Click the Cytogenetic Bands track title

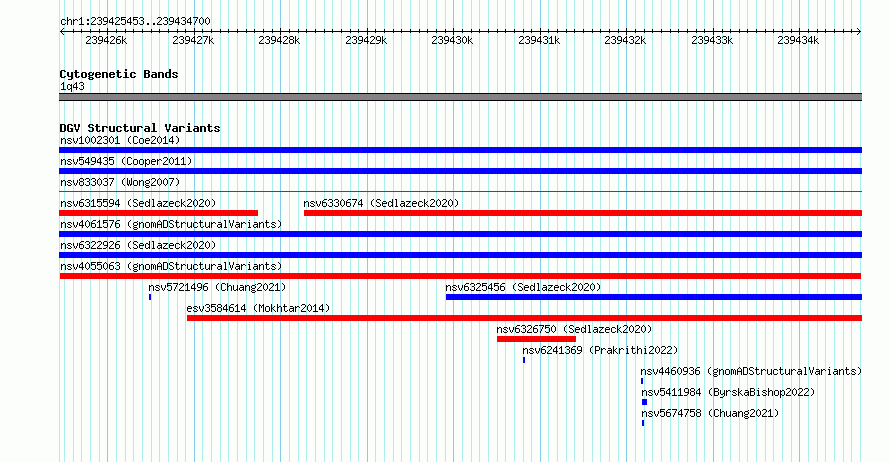tap(119, 74)
